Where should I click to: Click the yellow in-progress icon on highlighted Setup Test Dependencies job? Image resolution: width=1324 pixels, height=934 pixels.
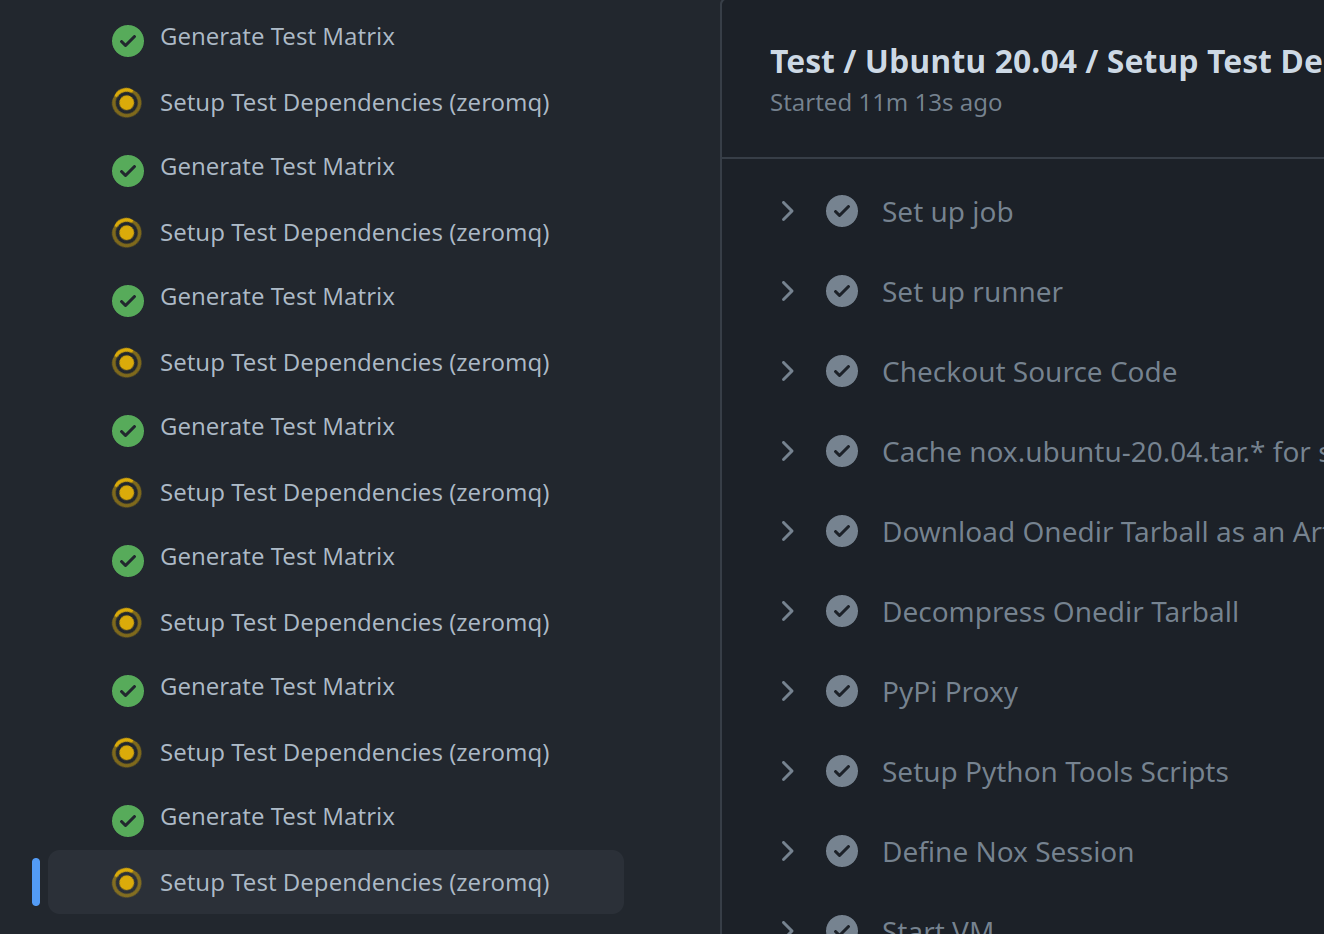click(x=127, y=882)
